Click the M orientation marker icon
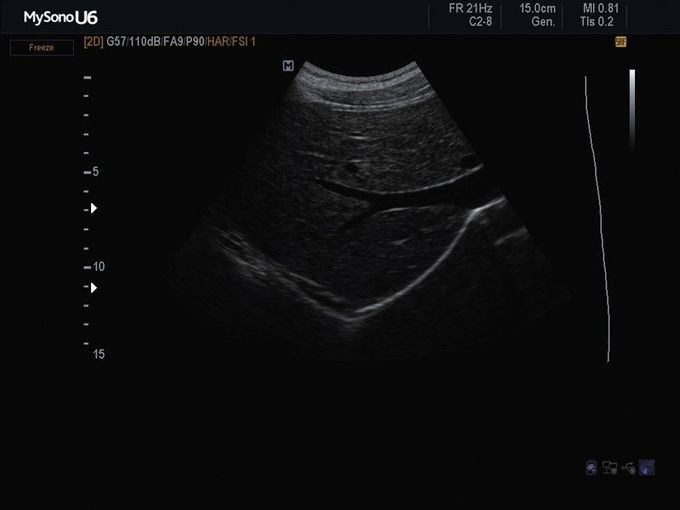The height and width of the screenshot is (510, 680). (x=288, y=65)
